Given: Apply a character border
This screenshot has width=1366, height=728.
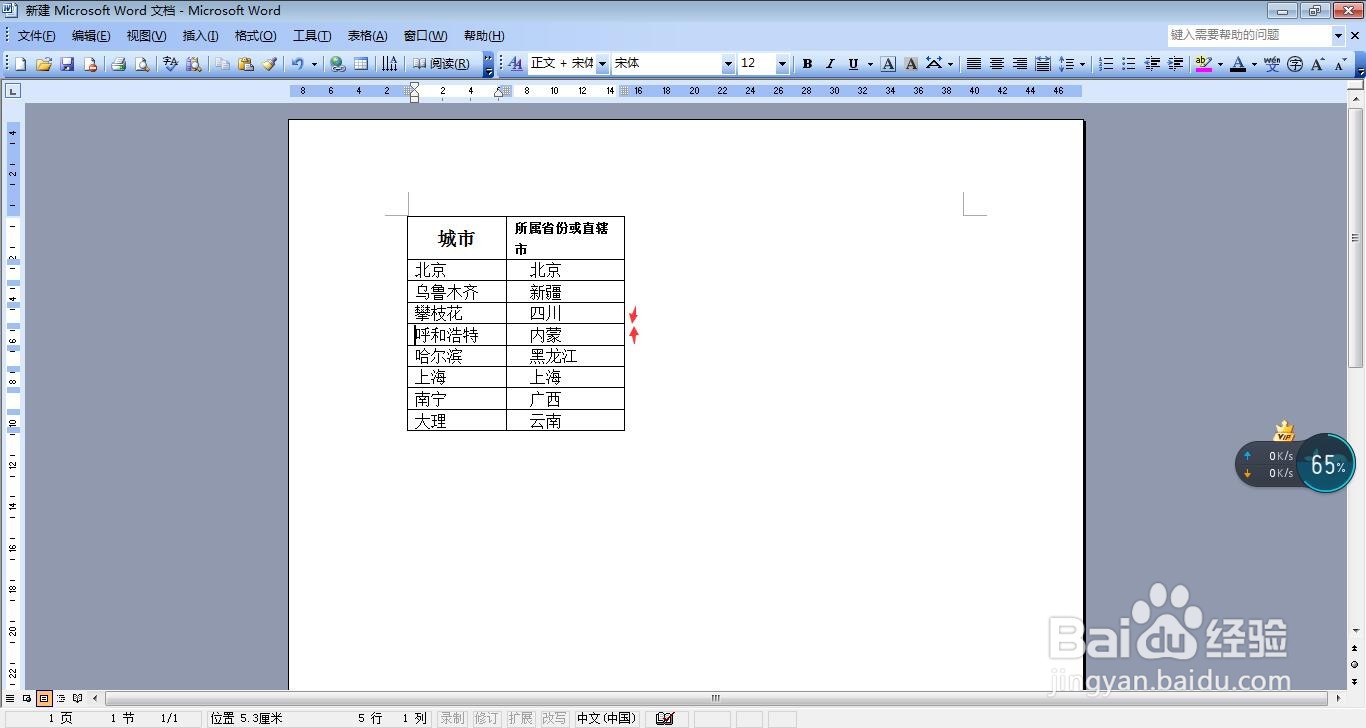Looking at the screenshot, I should point(888,64).
